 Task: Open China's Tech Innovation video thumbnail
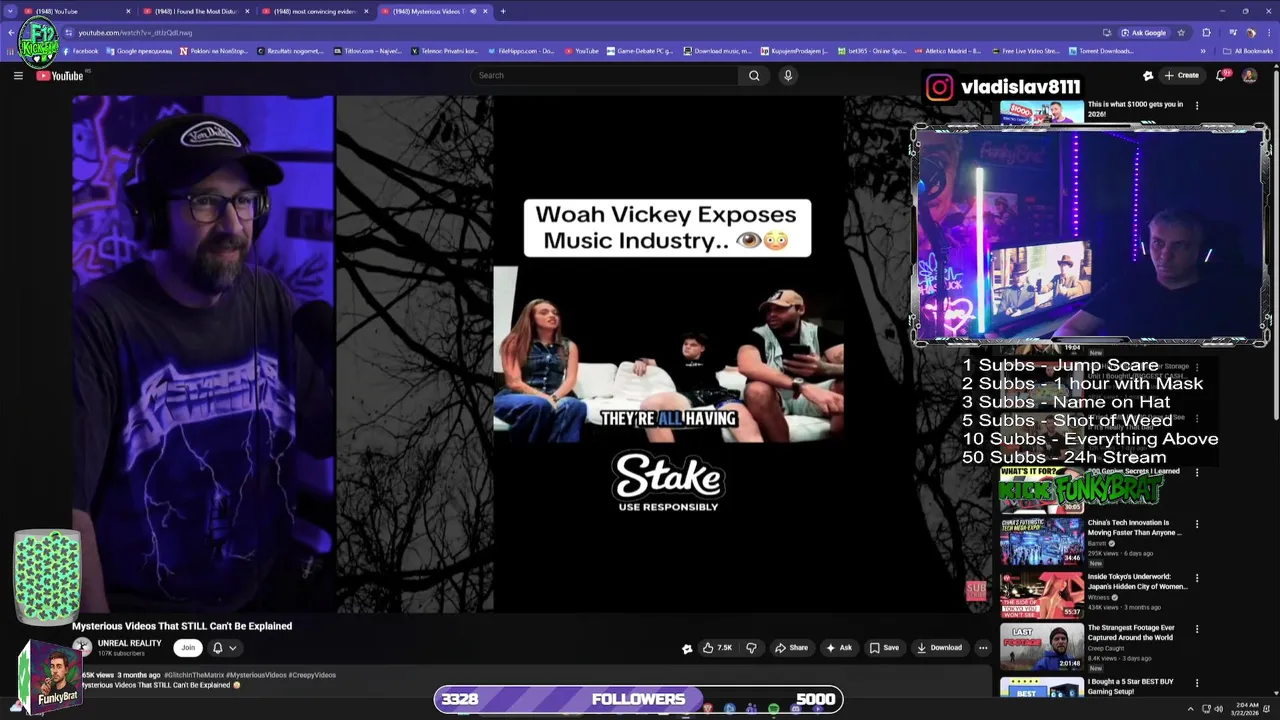(x=1041, y=541)
